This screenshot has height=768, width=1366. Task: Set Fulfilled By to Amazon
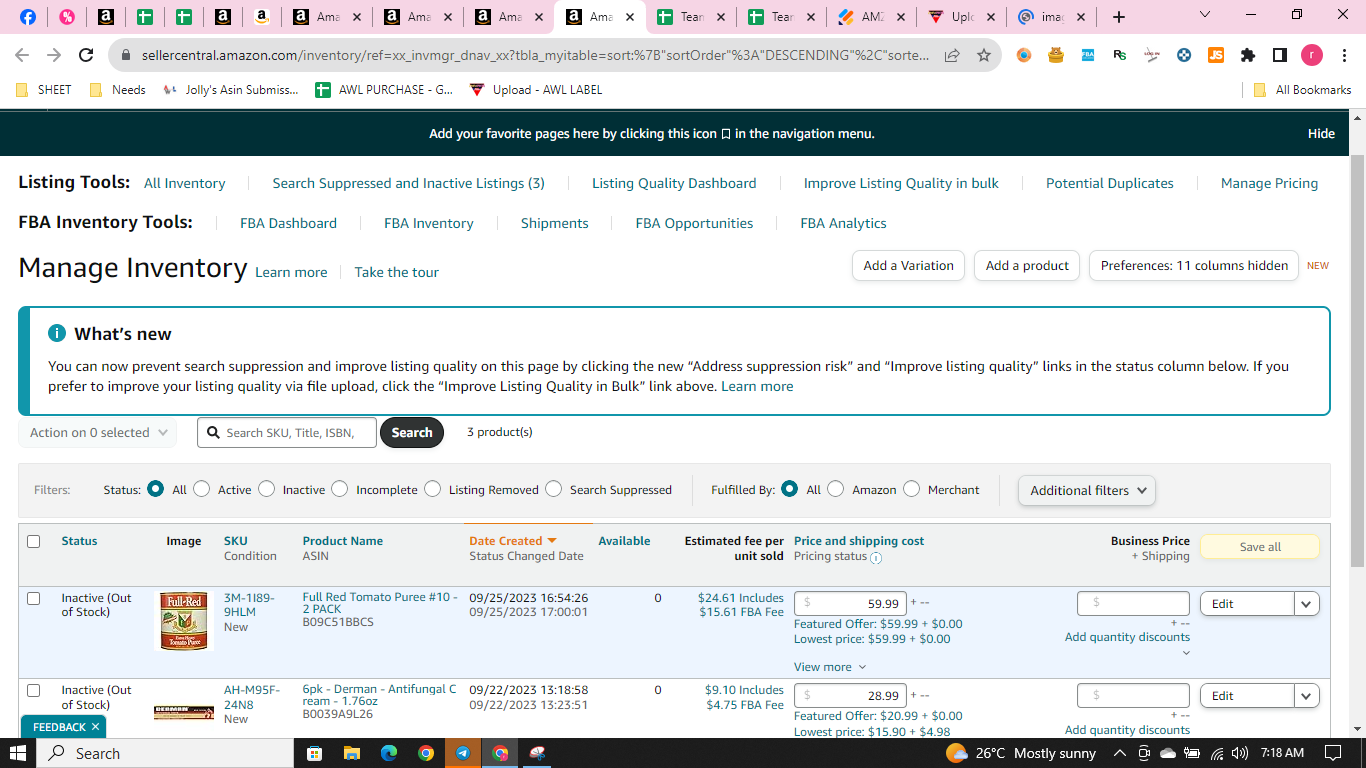836,489
